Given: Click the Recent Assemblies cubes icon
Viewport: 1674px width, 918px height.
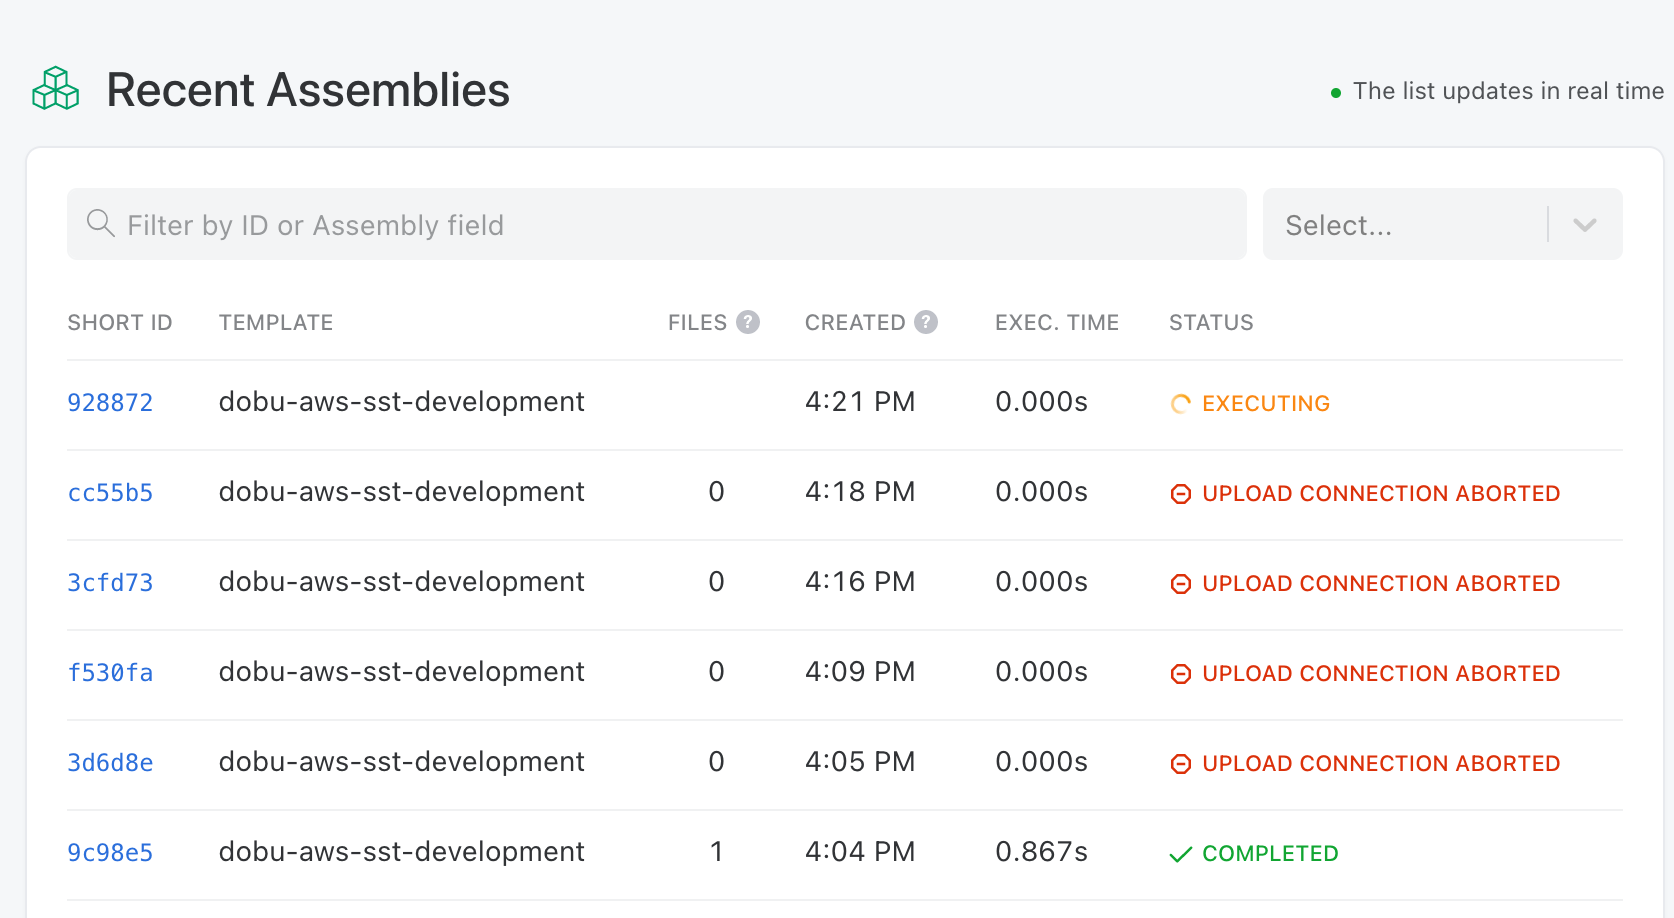Looking at the screenshot, I should tap(56, 89).
